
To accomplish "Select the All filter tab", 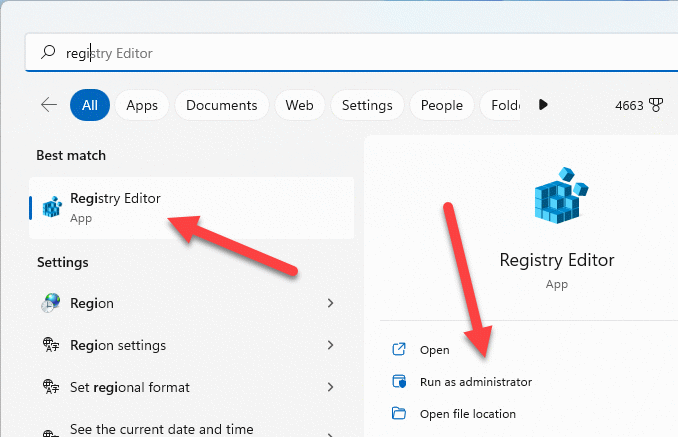I will (x=90, y=105).
